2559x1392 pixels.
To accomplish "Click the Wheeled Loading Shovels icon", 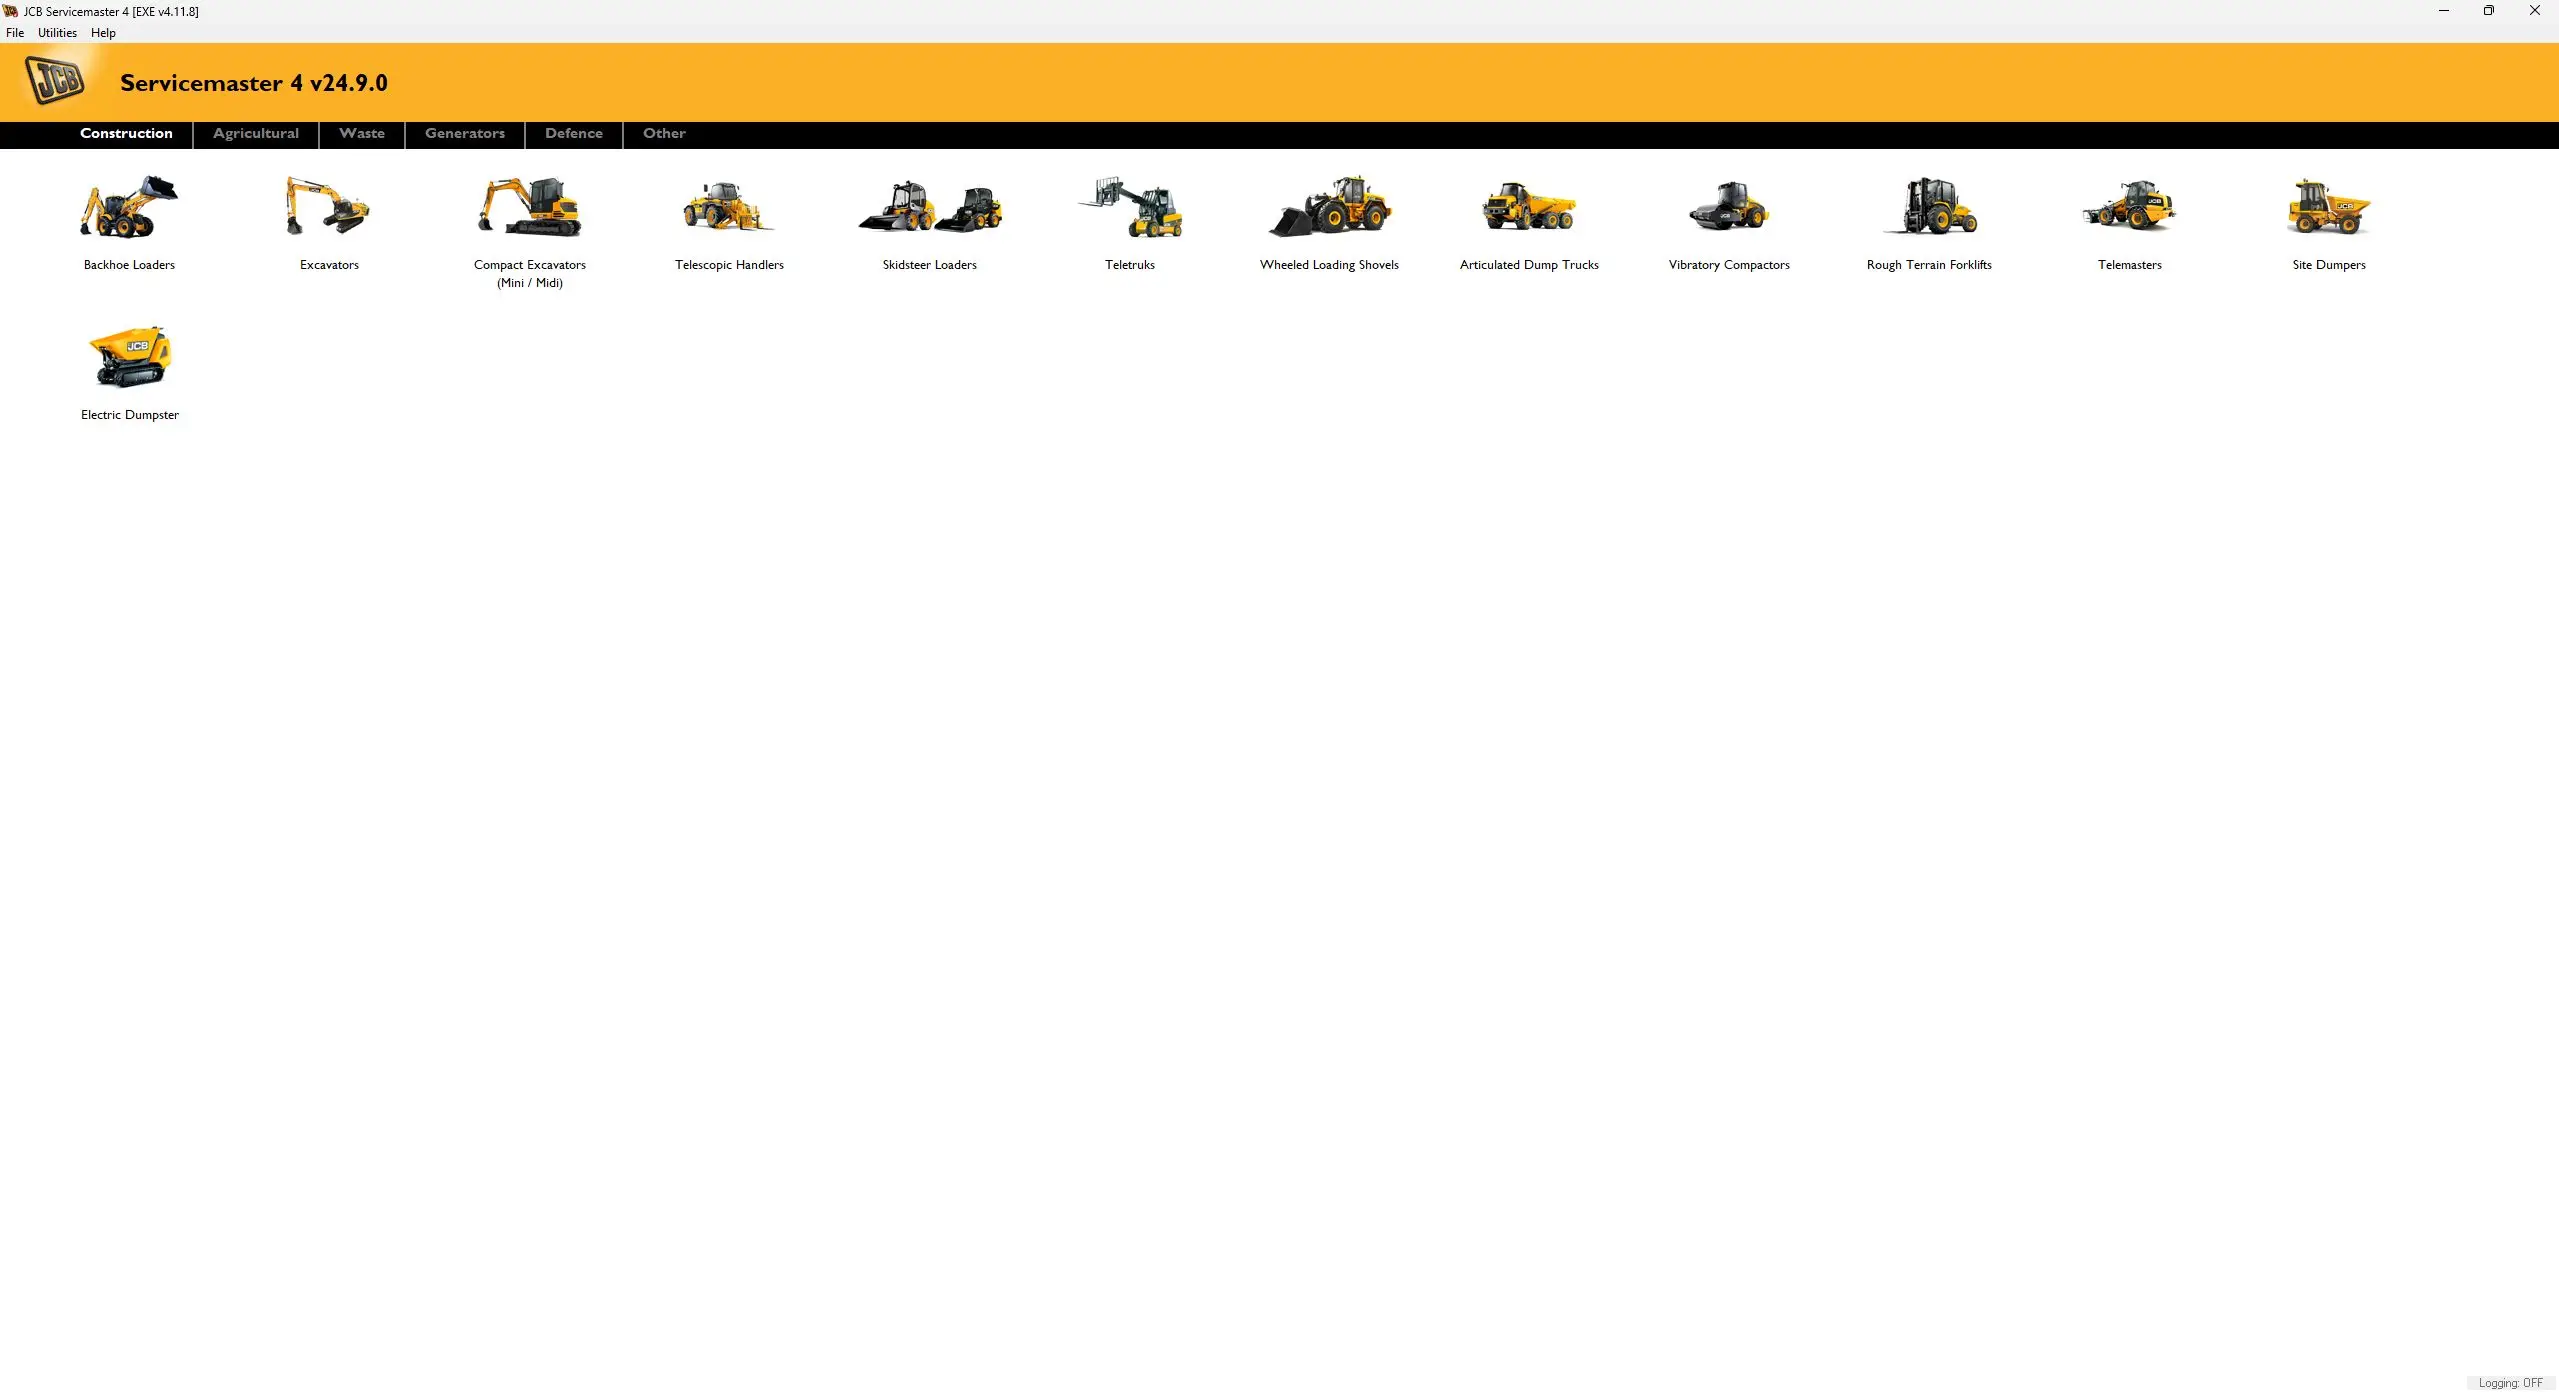I will pyautogui.click(x=1328, y=206).
